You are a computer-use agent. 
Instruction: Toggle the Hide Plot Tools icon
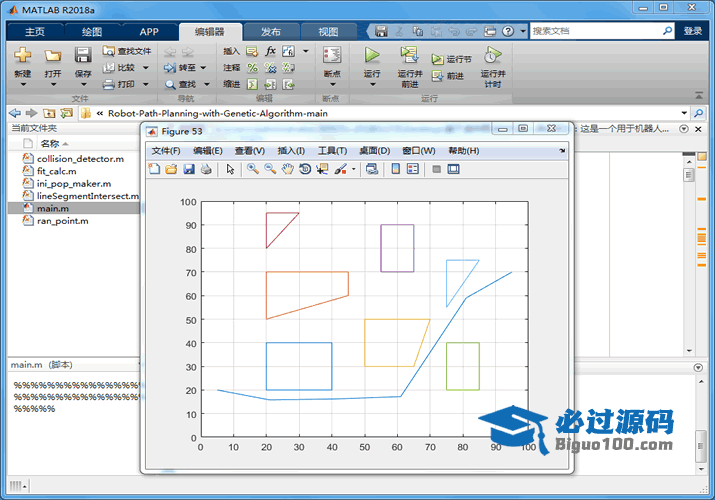click(436, 169)
